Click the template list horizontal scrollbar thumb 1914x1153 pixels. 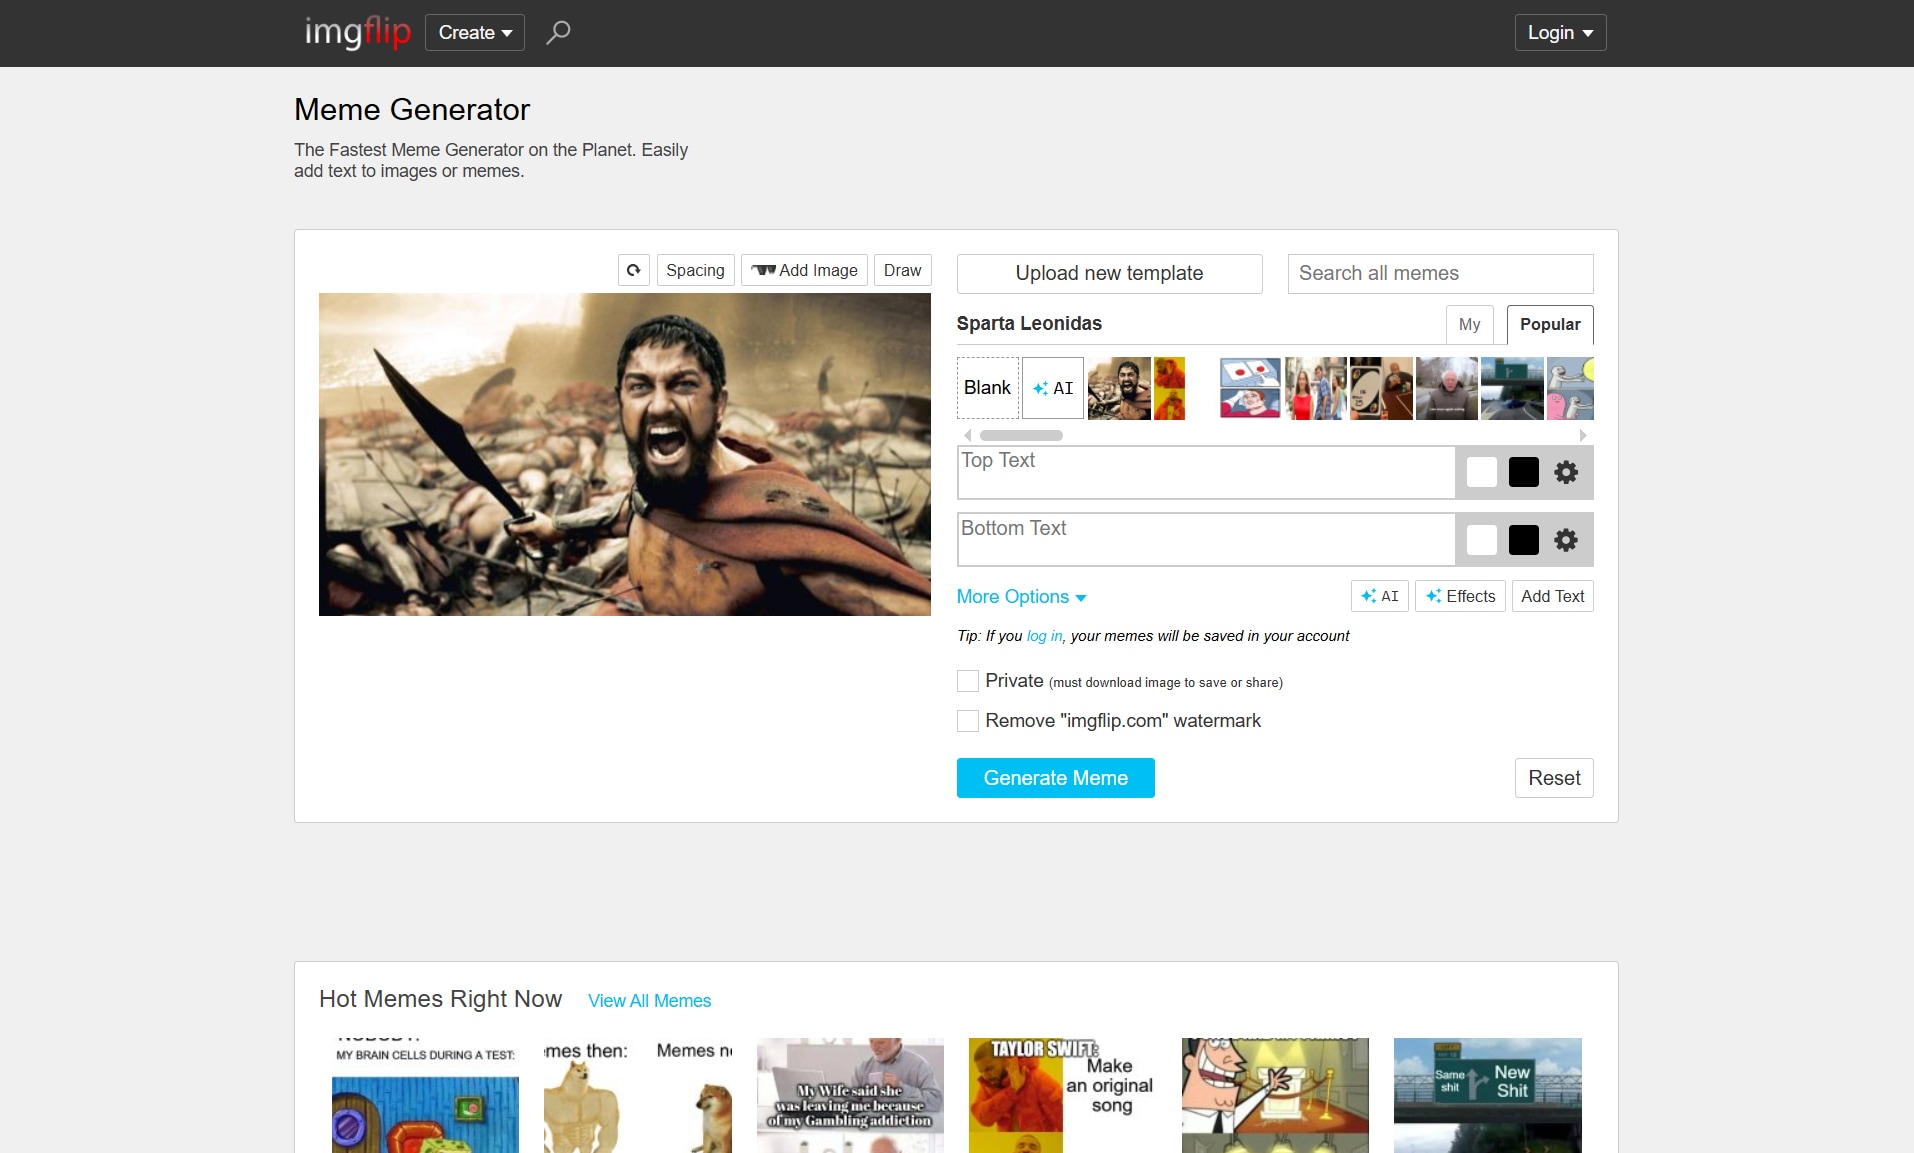pyautogui.click(x=1021, y=435)
